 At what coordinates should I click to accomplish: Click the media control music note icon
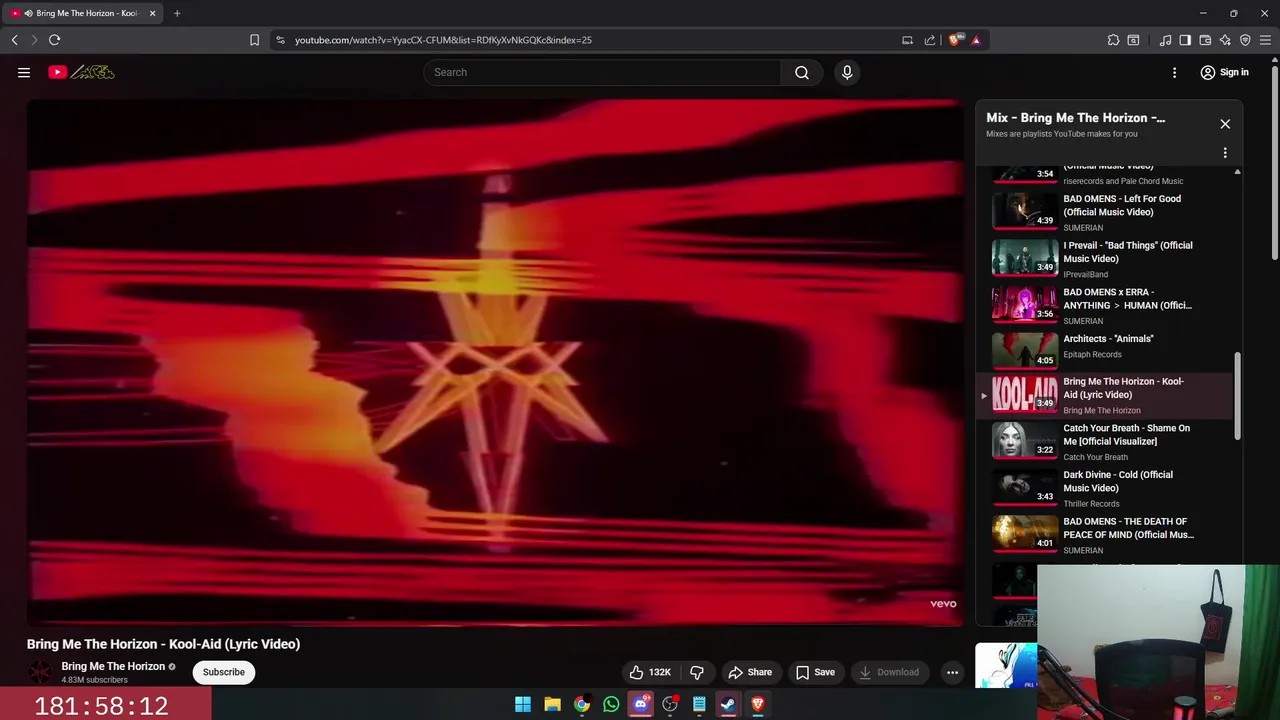(x=1165, y=40)
